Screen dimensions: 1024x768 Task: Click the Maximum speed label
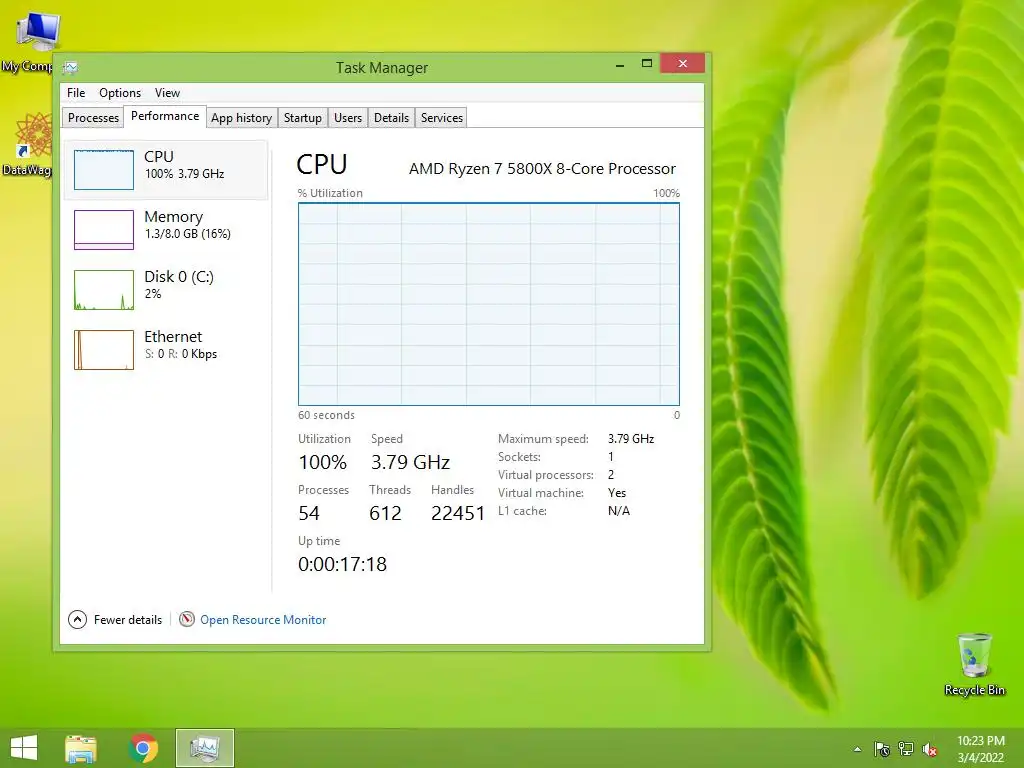tap(543, 439)
